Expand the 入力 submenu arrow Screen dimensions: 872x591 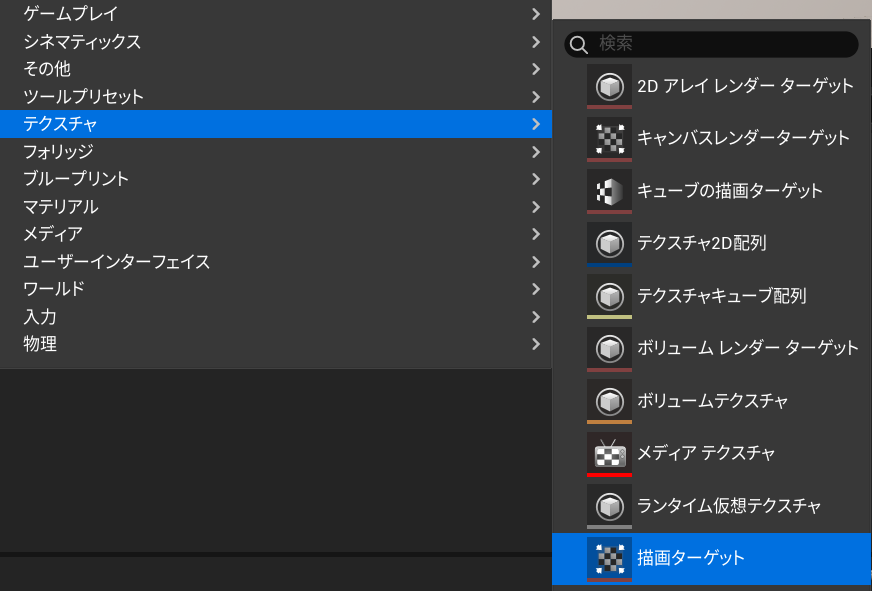click(536, 317)
